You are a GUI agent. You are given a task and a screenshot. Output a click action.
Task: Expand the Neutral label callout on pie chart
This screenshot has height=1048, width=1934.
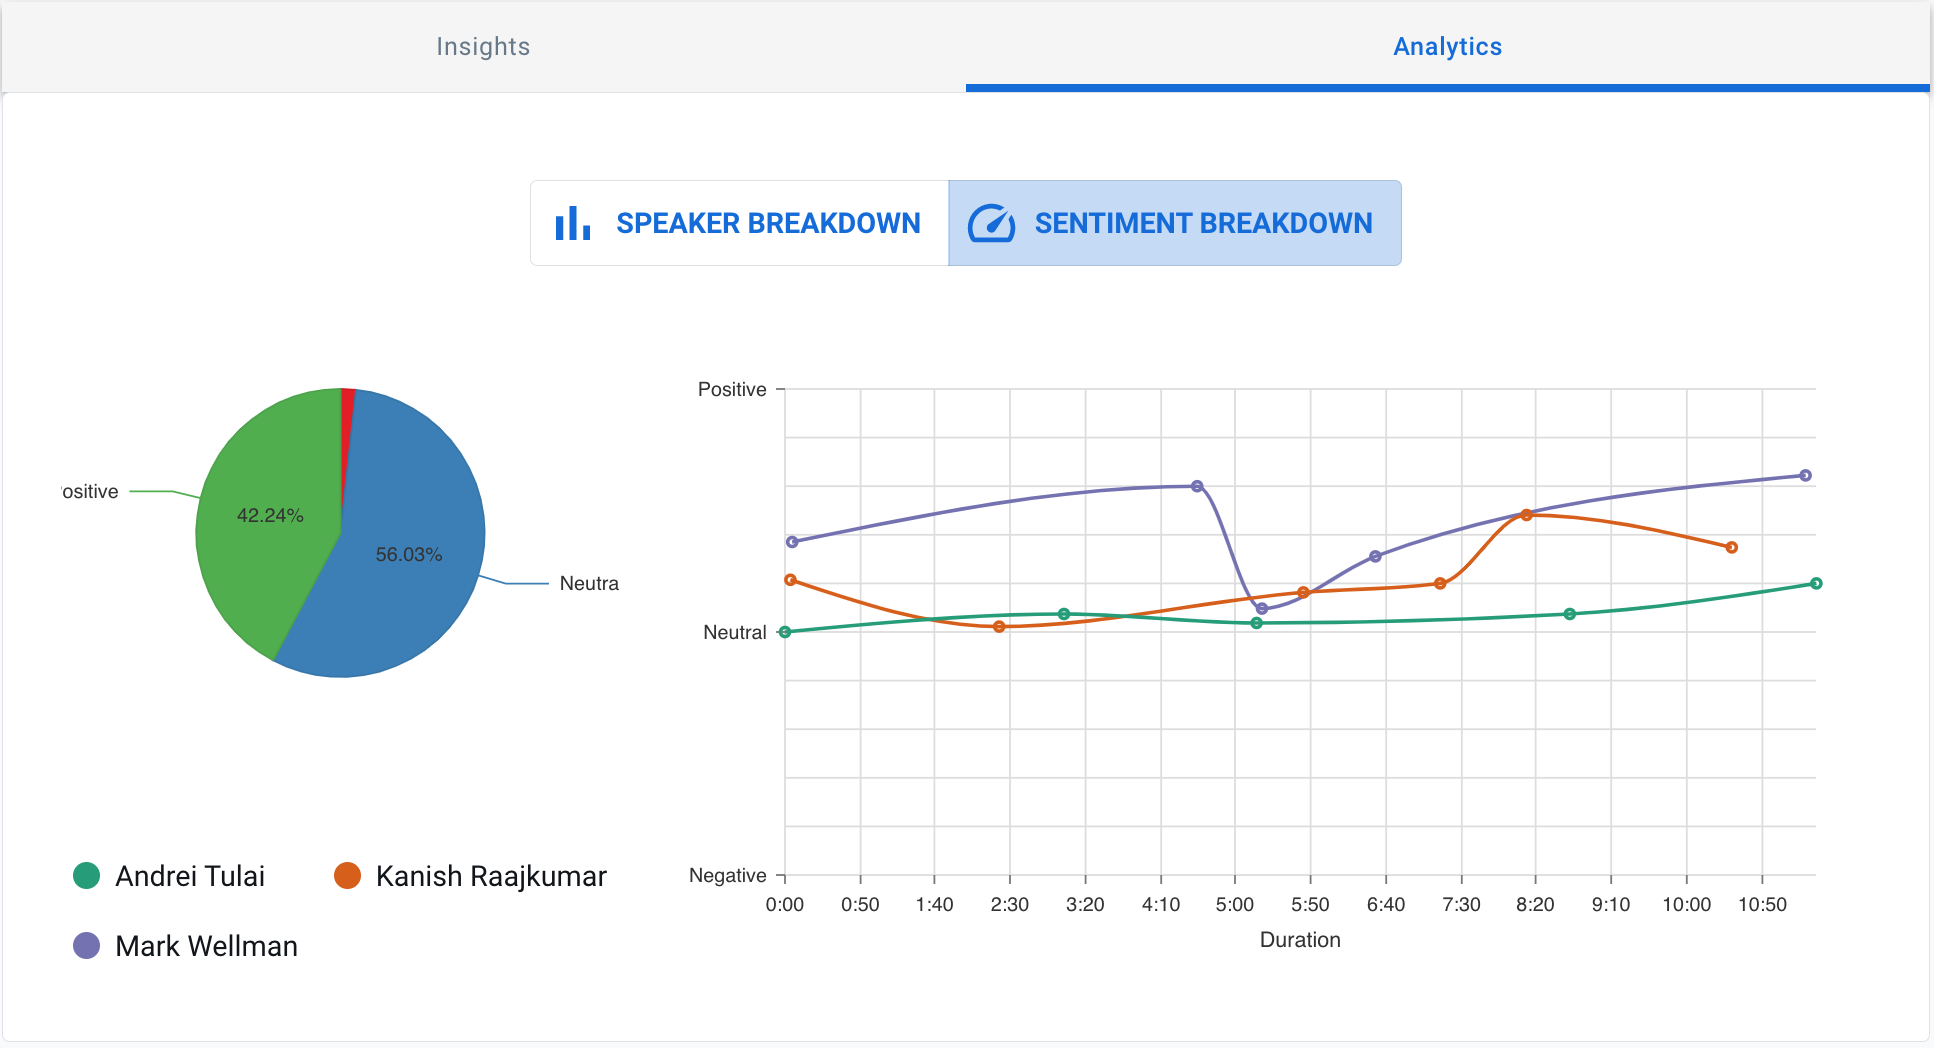(x=589, y=583)
